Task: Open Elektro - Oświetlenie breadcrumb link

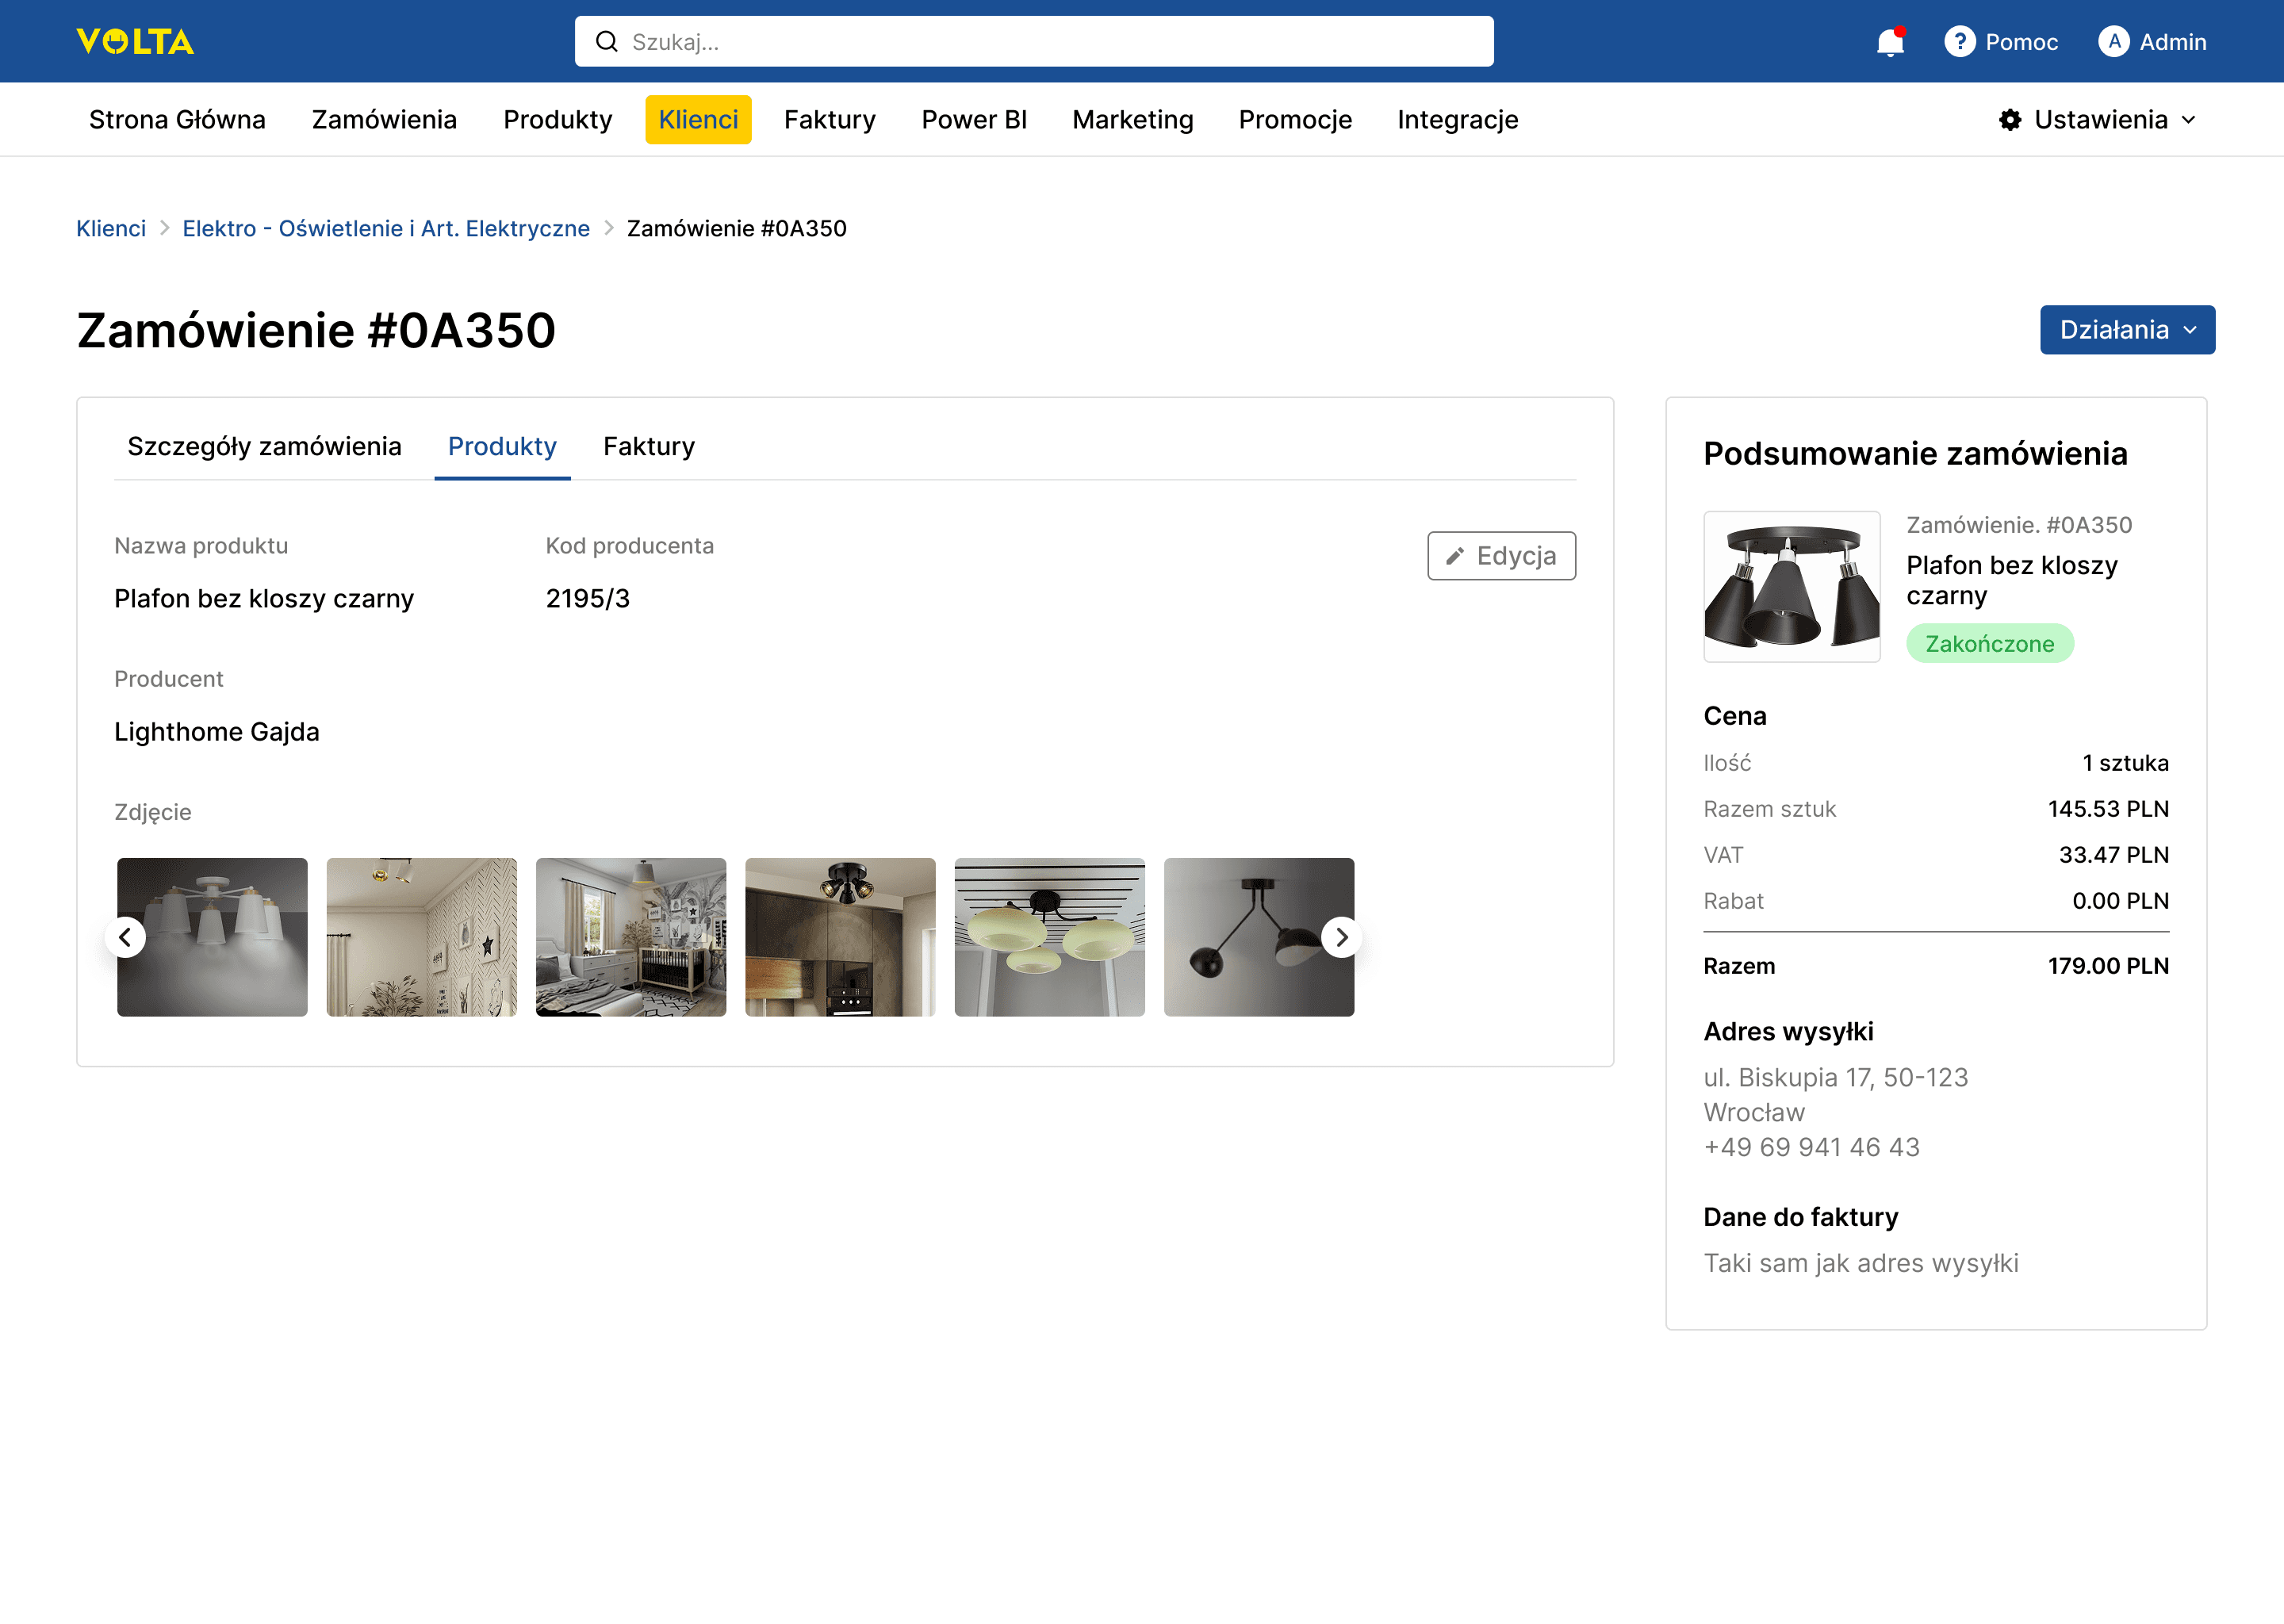Action: [386, 228]
